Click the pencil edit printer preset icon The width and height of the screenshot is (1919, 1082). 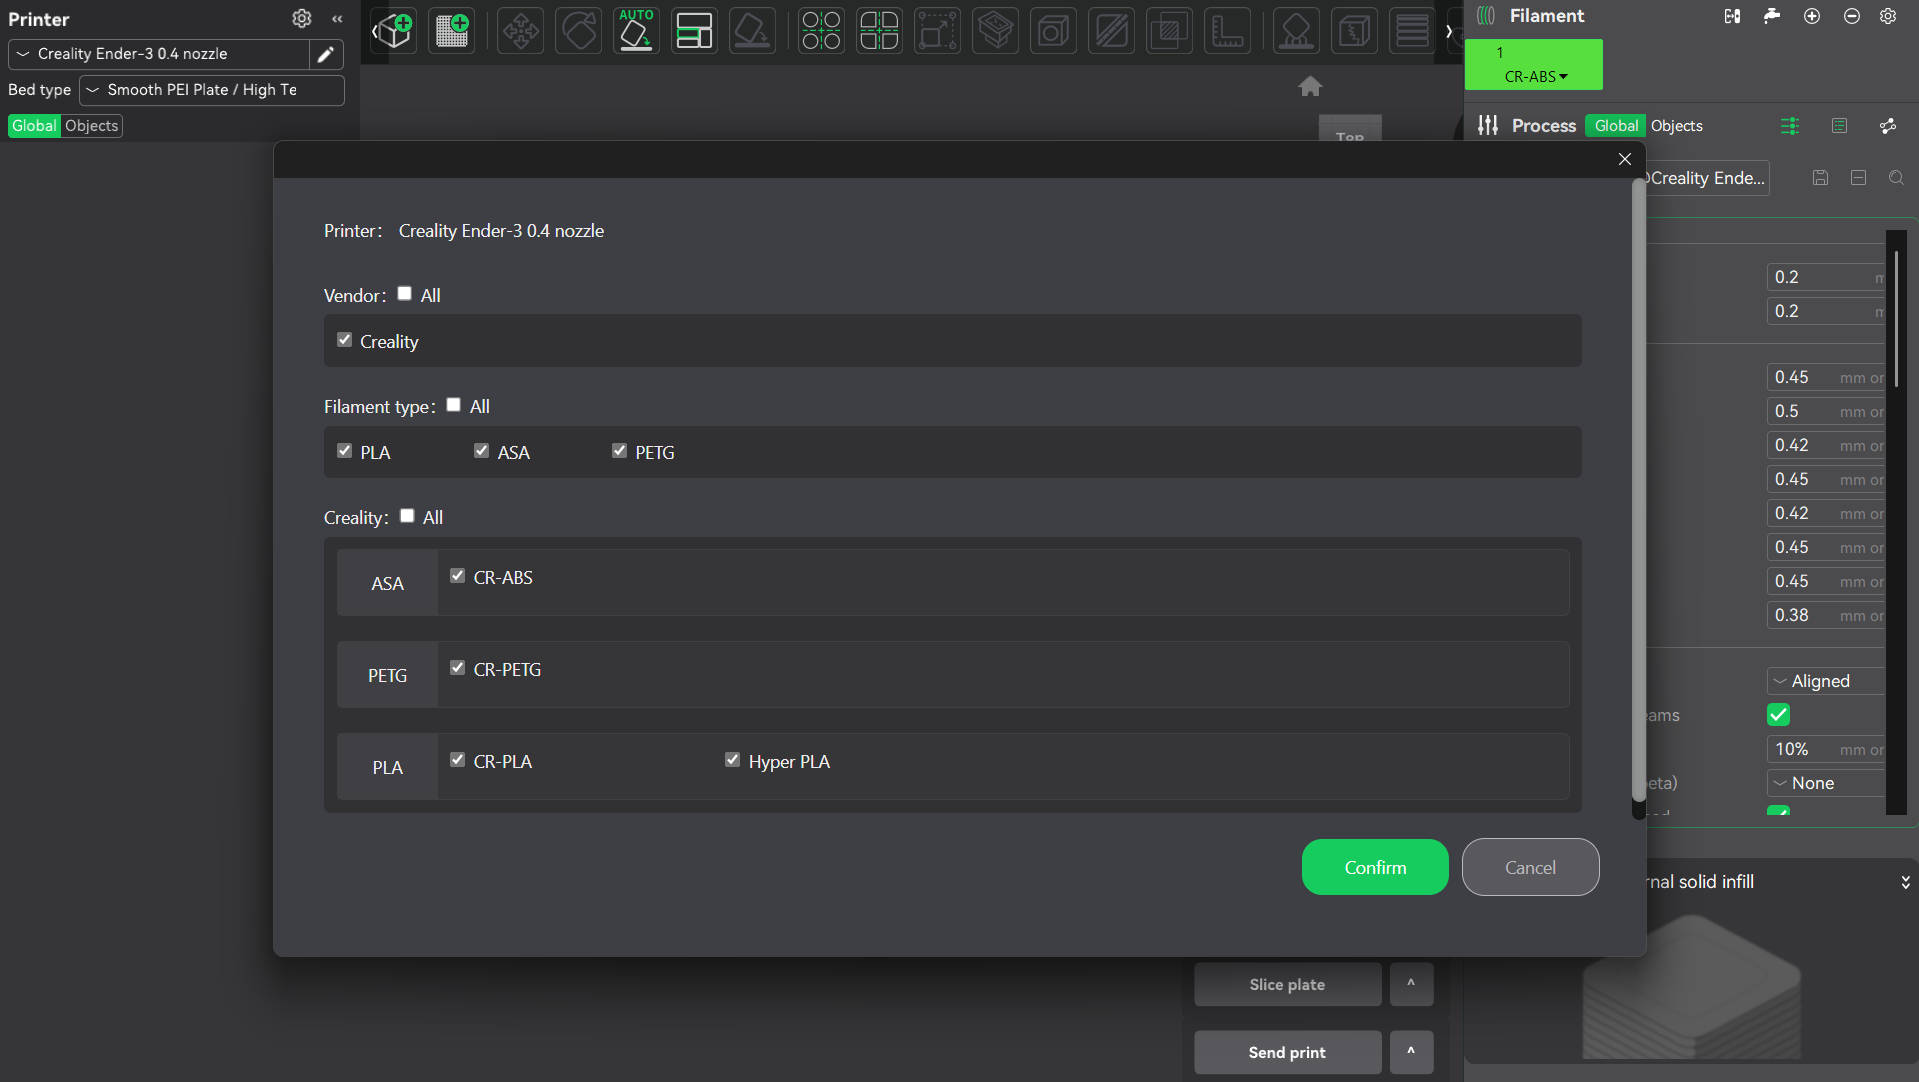(325, 54)
